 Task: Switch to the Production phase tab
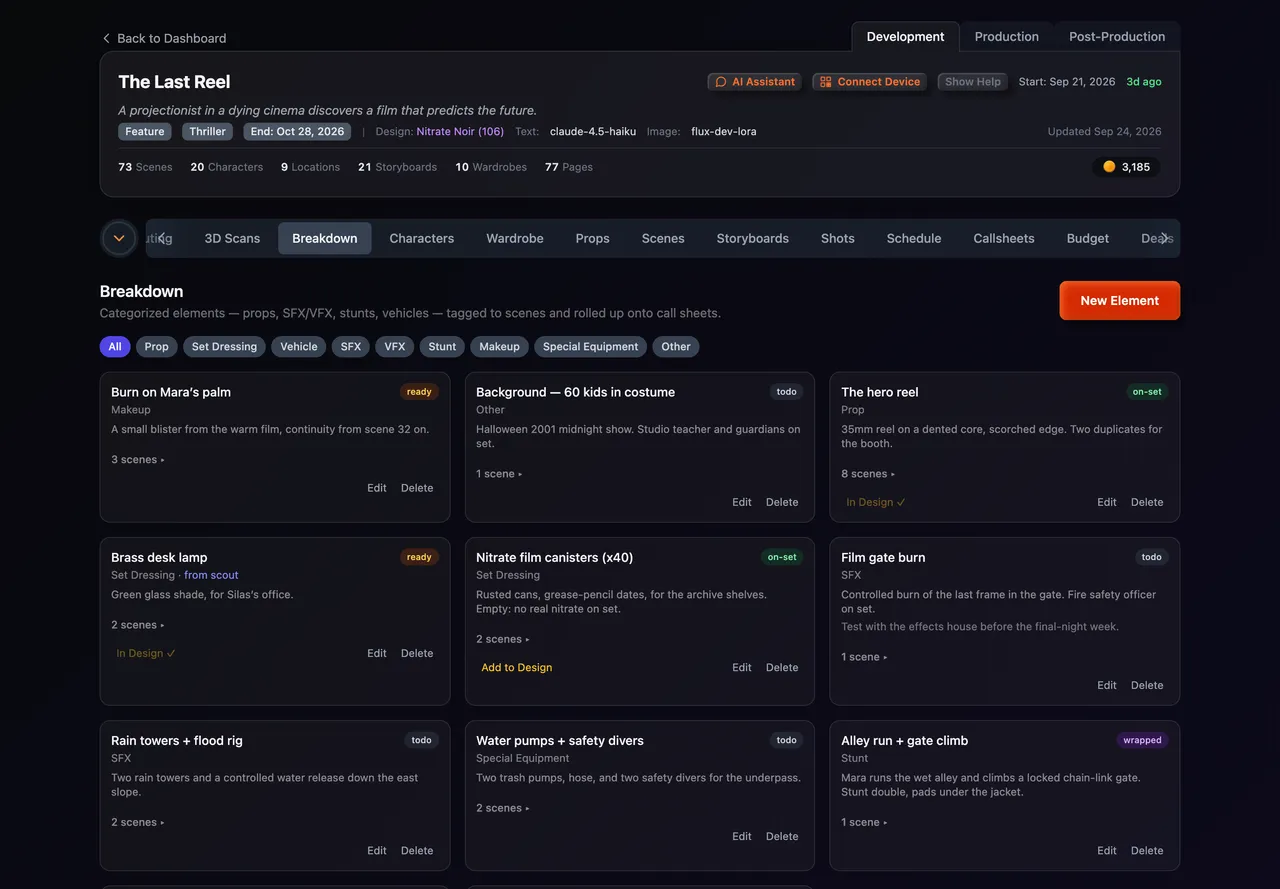[1006, 37]
